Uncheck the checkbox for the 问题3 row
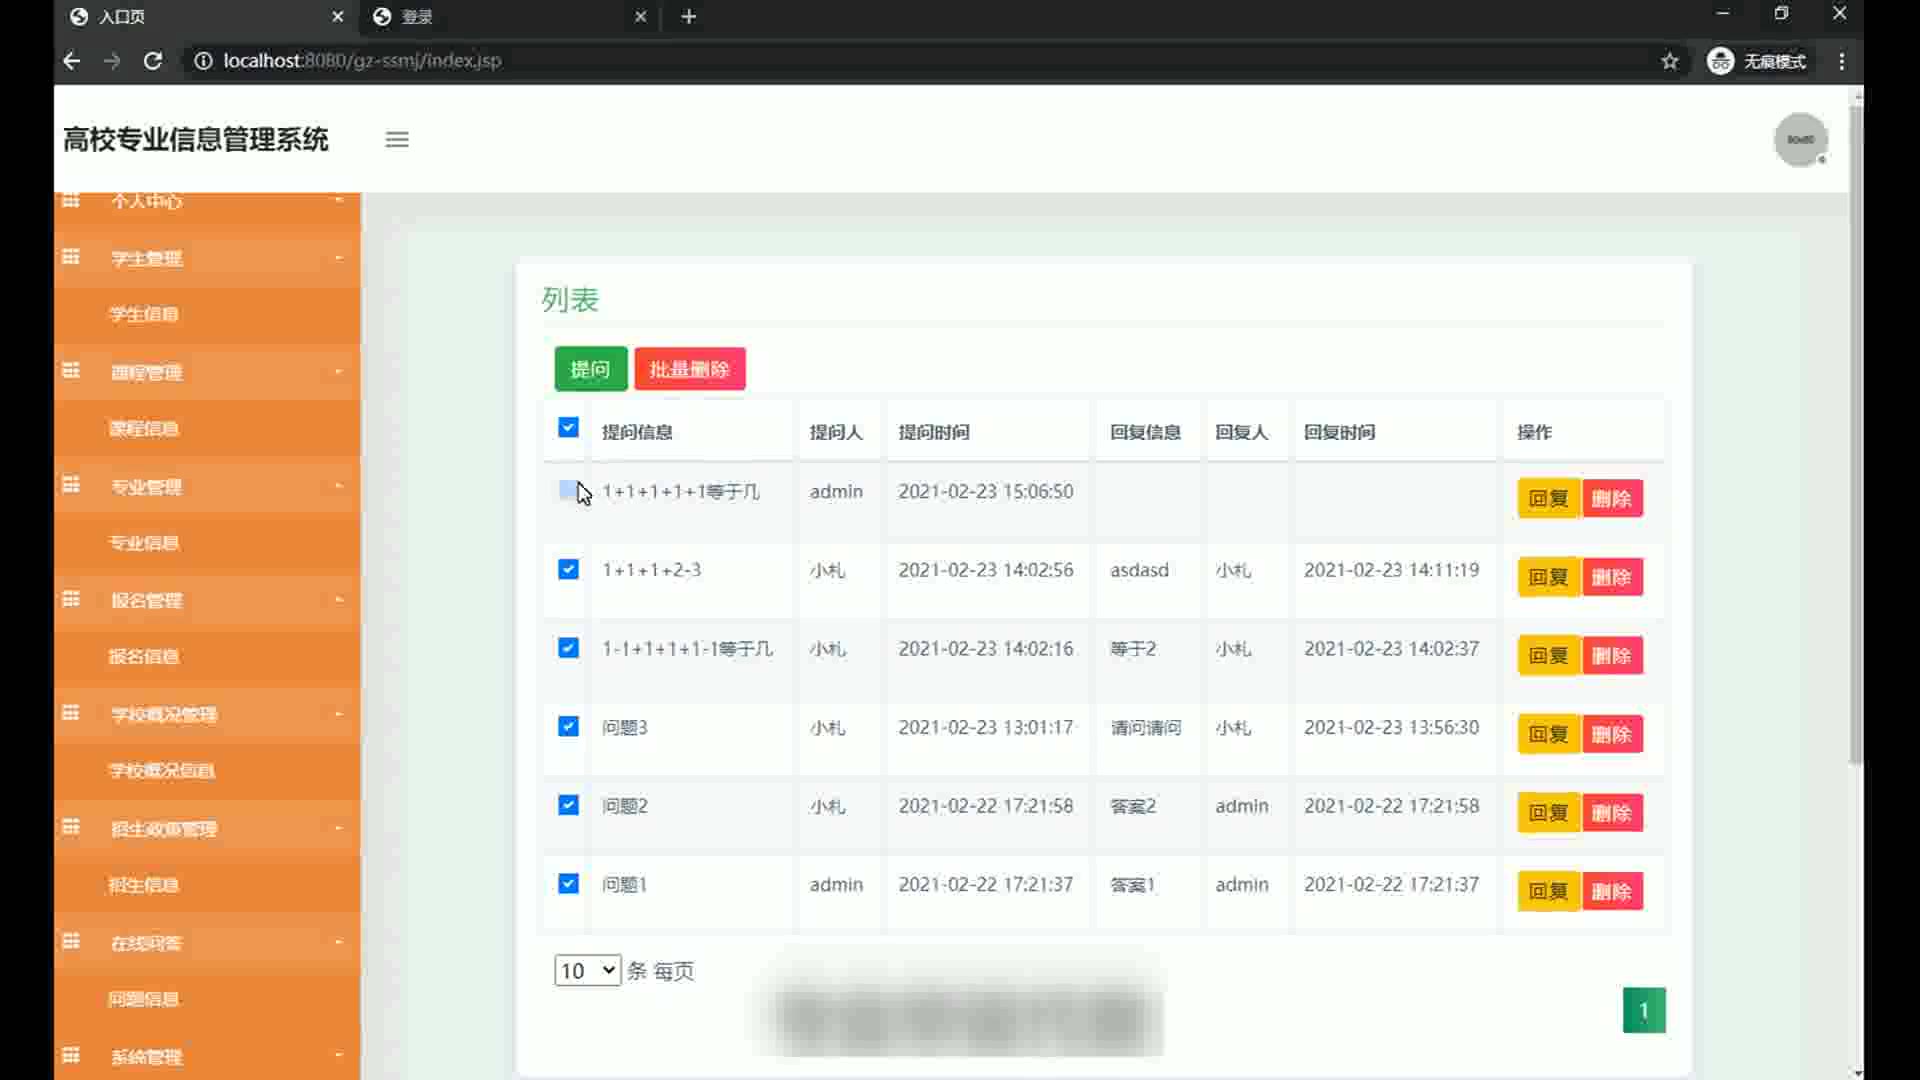The width and height of the screenshot is (1920, 1080). [568, 727]
